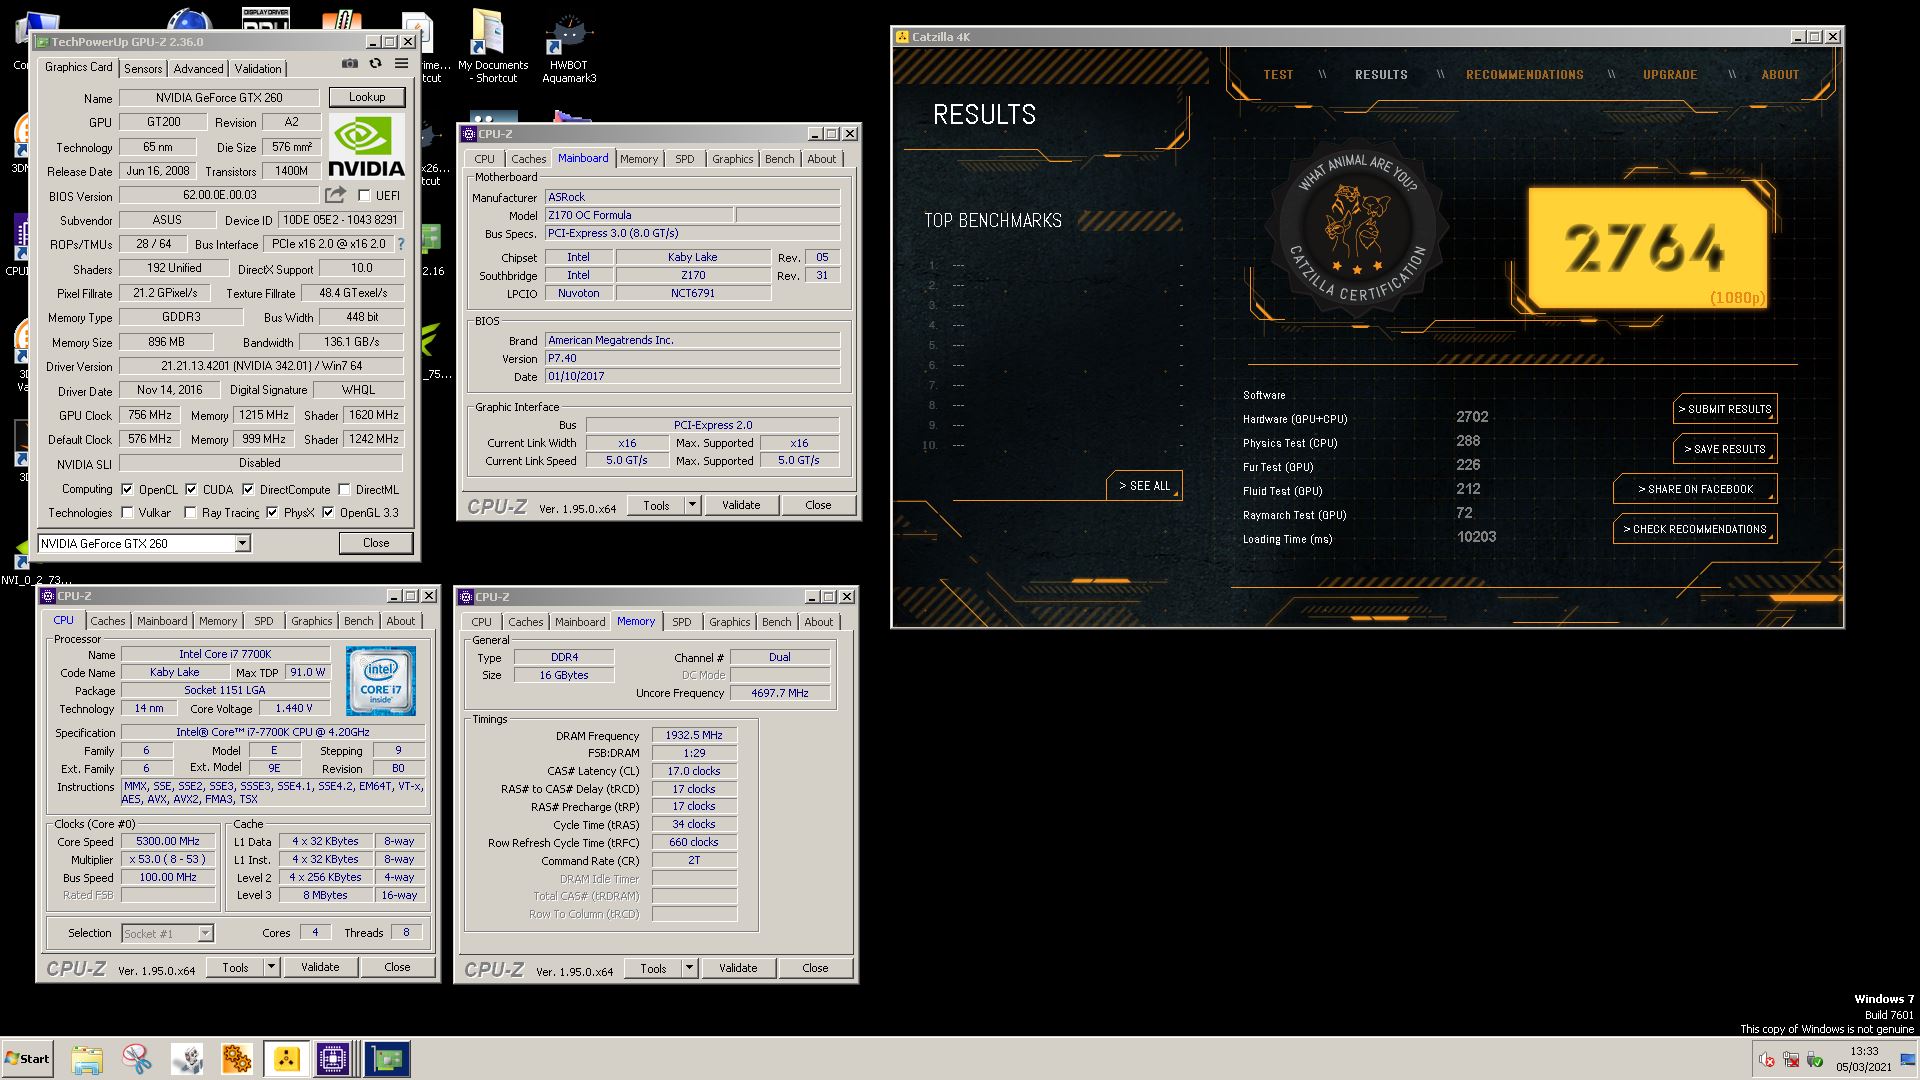Open Windows Explorer from the taskbar
Screen dimensions: 1920x1080
click(x=87, y=1059)
